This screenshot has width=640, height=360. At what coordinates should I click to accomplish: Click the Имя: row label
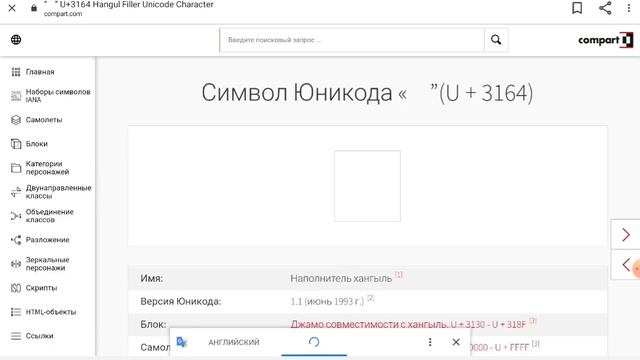152,278
